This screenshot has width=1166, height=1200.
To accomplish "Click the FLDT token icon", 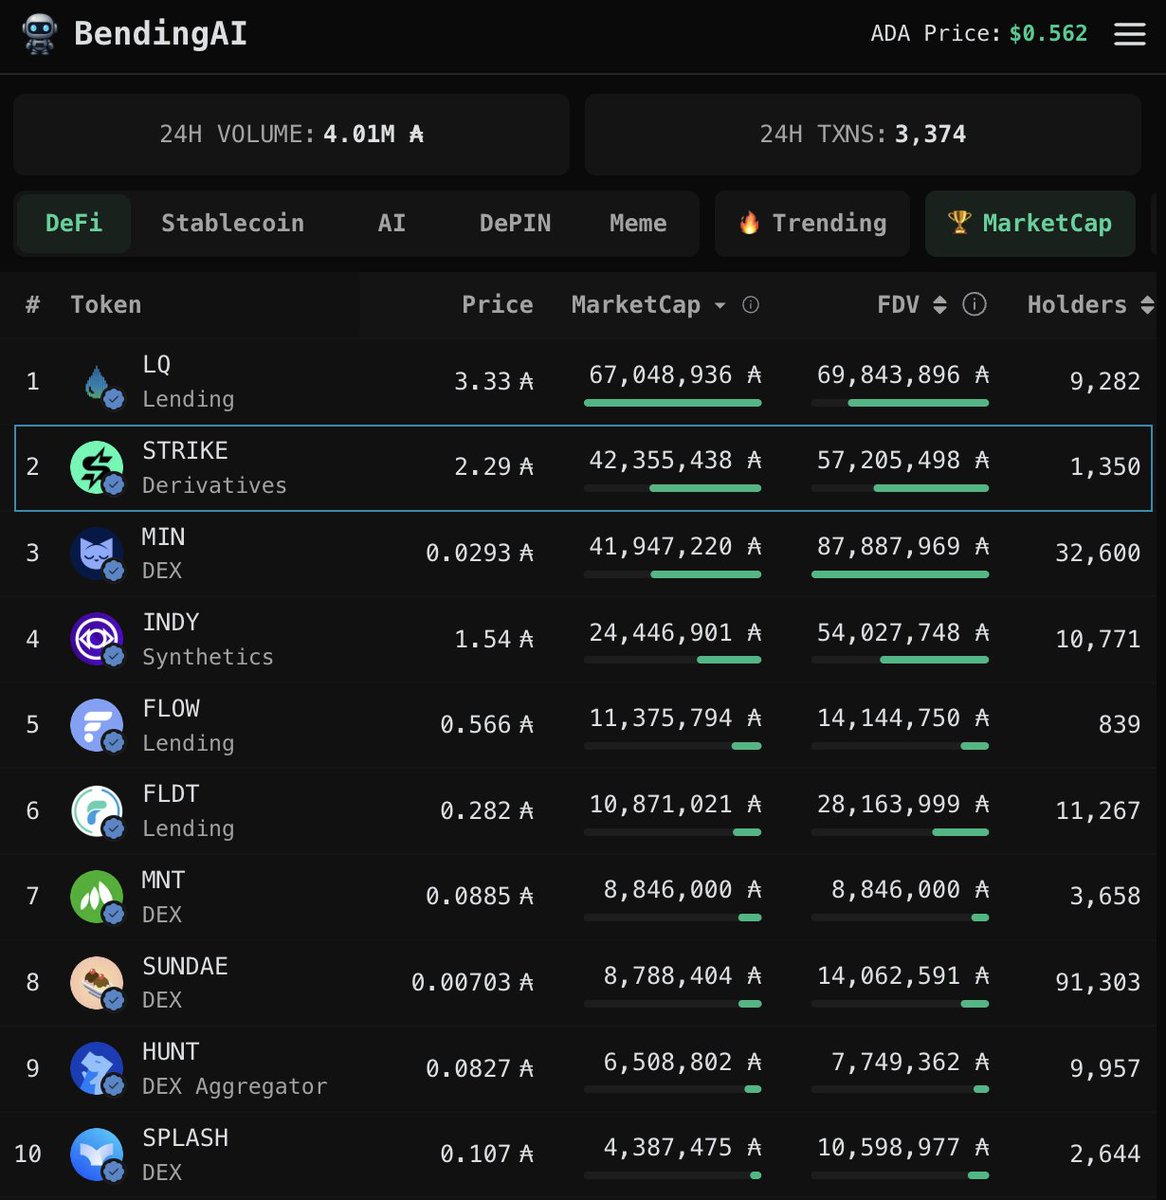I will tap(97, 811).
